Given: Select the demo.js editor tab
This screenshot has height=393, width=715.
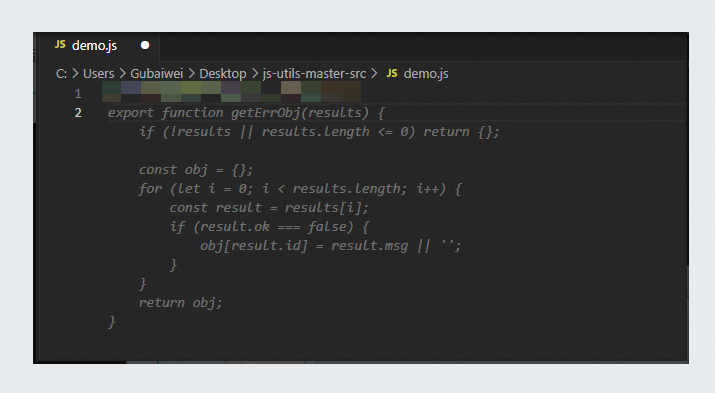Looking at the screenshot, I should click(98, 46).
